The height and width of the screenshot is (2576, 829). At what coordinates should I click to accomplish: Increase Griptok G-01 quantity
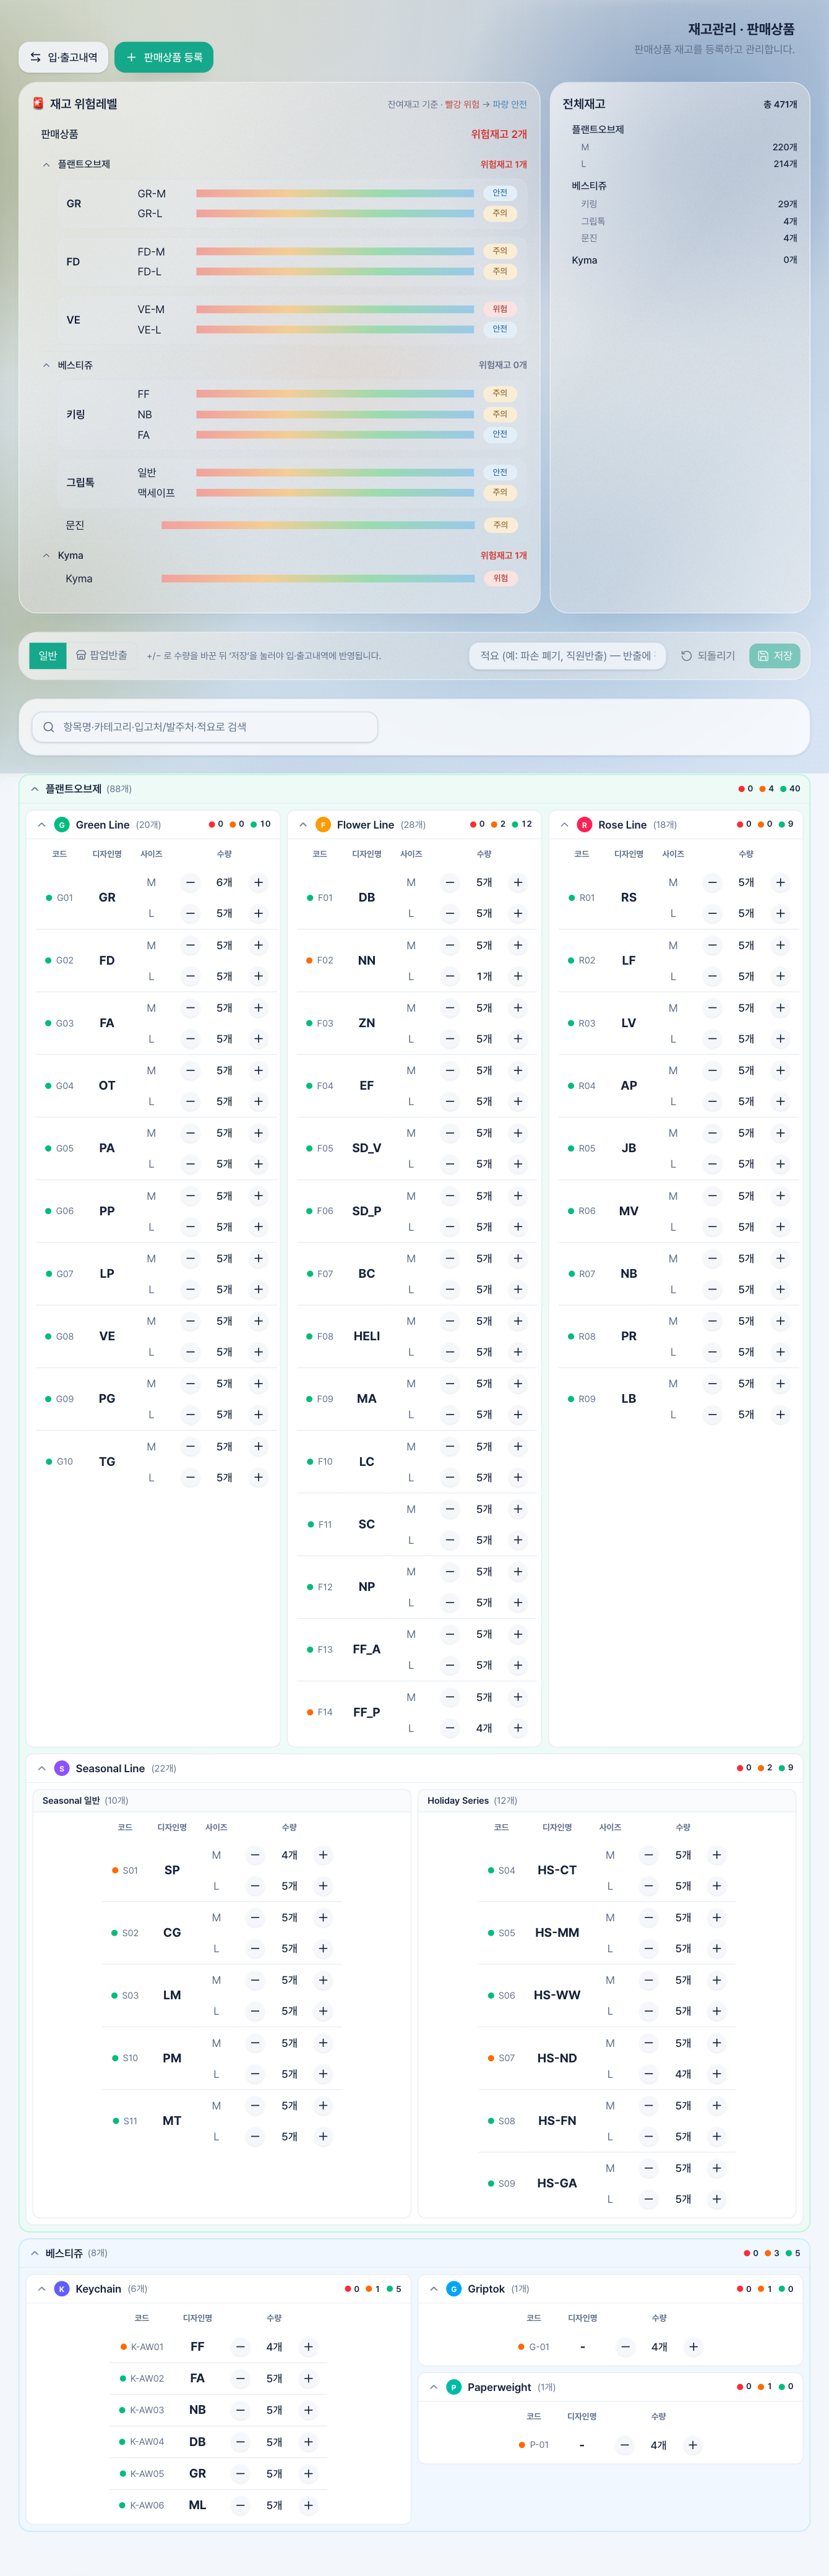pos(693,2347)
